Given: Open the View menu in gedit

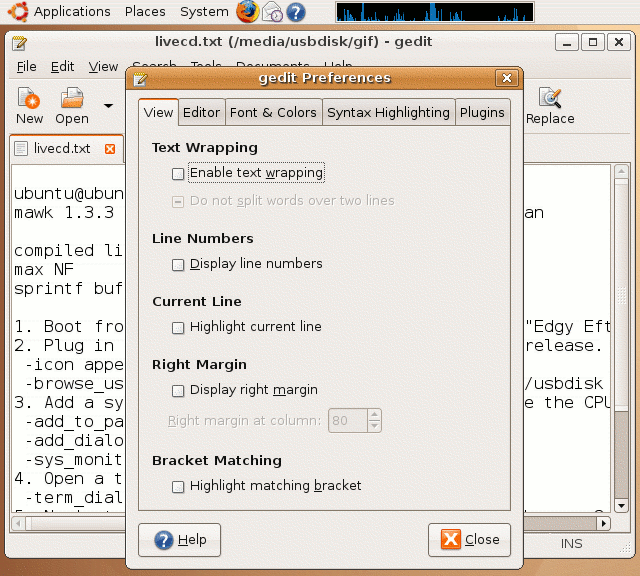Looking at the screenshot, I should (103, 67).
